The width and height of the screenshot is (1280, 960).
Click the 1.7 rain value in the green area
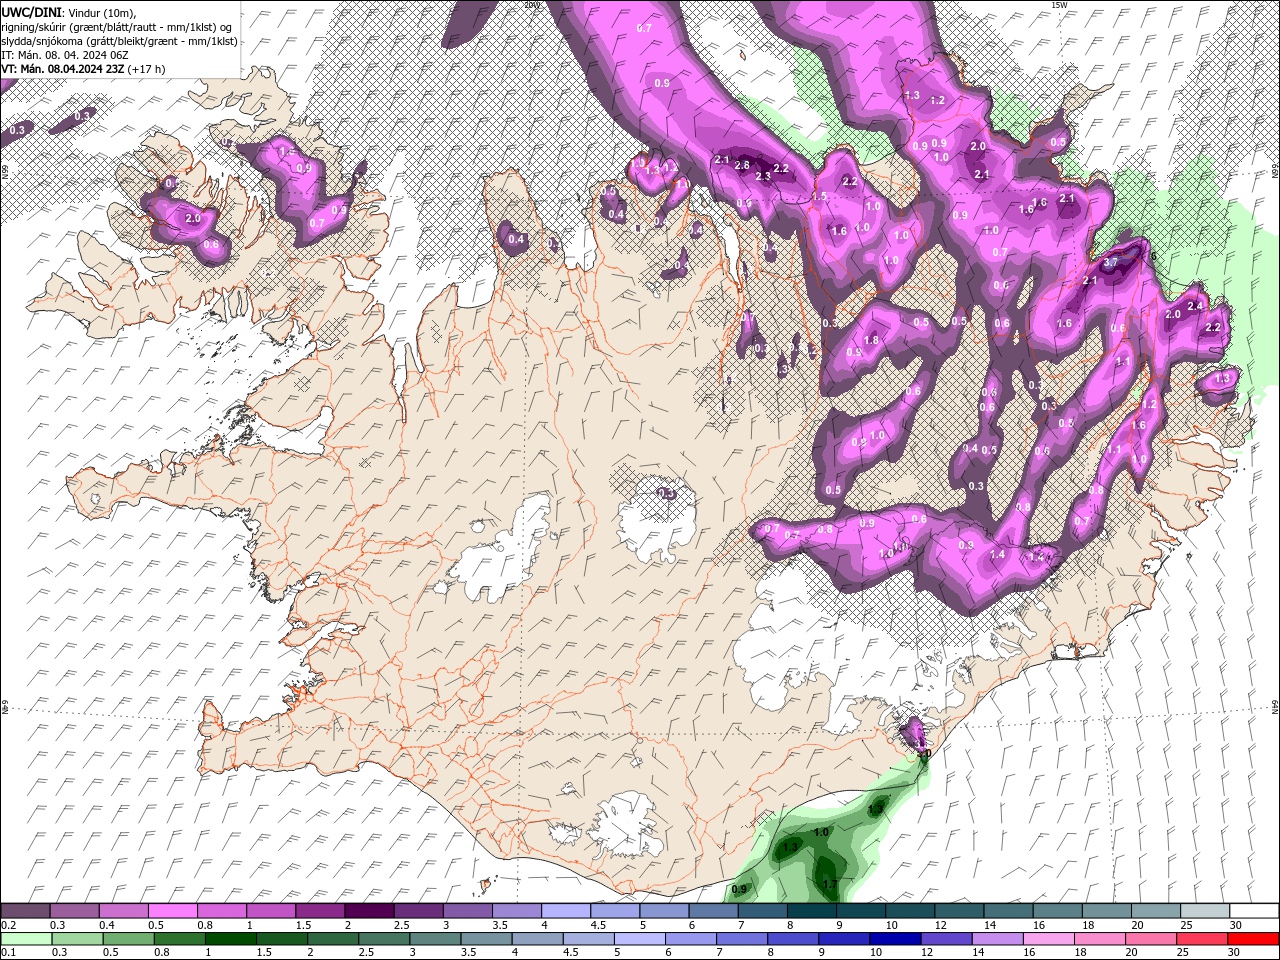point(829,885)
